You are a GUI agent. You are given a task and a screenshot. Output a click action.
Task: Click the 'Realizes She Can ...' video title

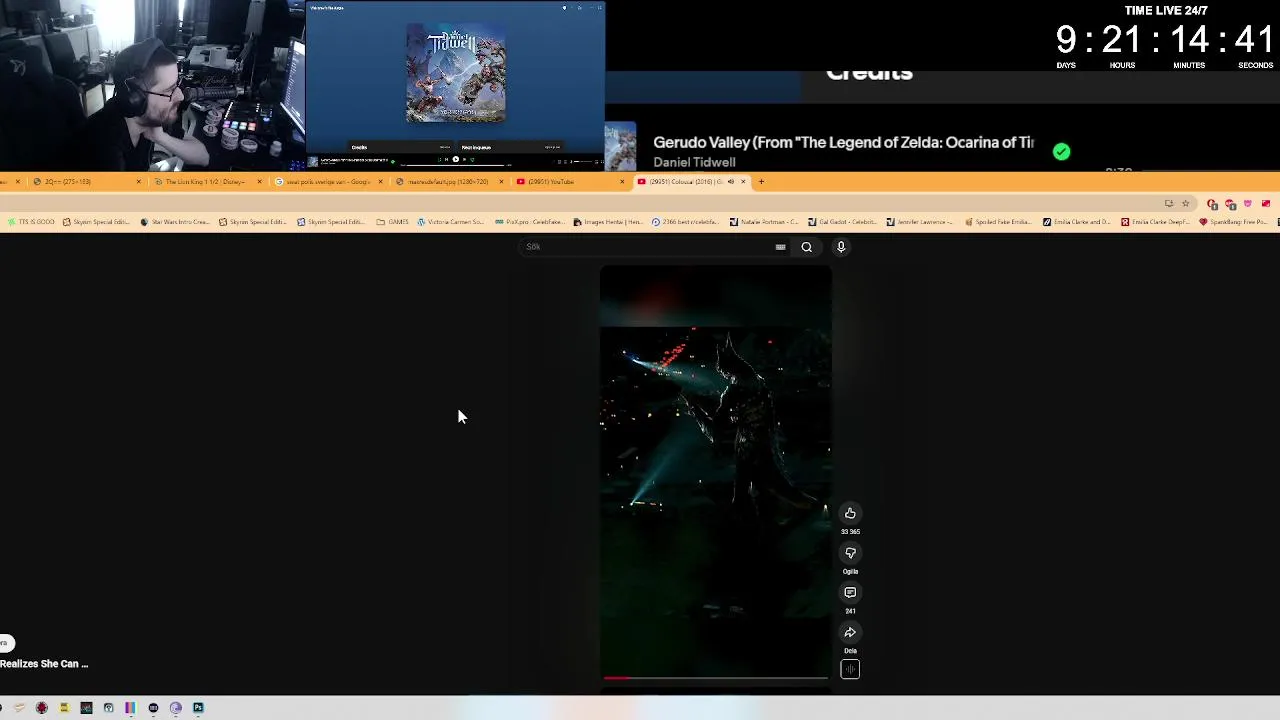click(x=44, y=664)
